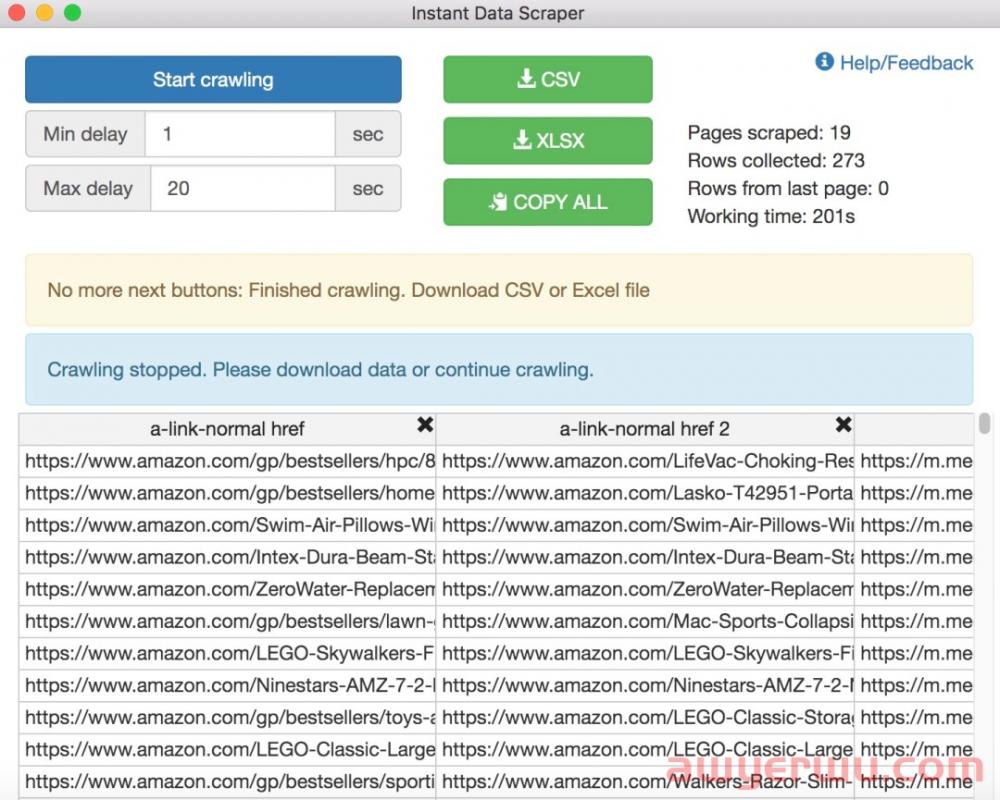
Task: Select LEGO-Classic-Large cell in href 2 column
Action: coord(645,749)
